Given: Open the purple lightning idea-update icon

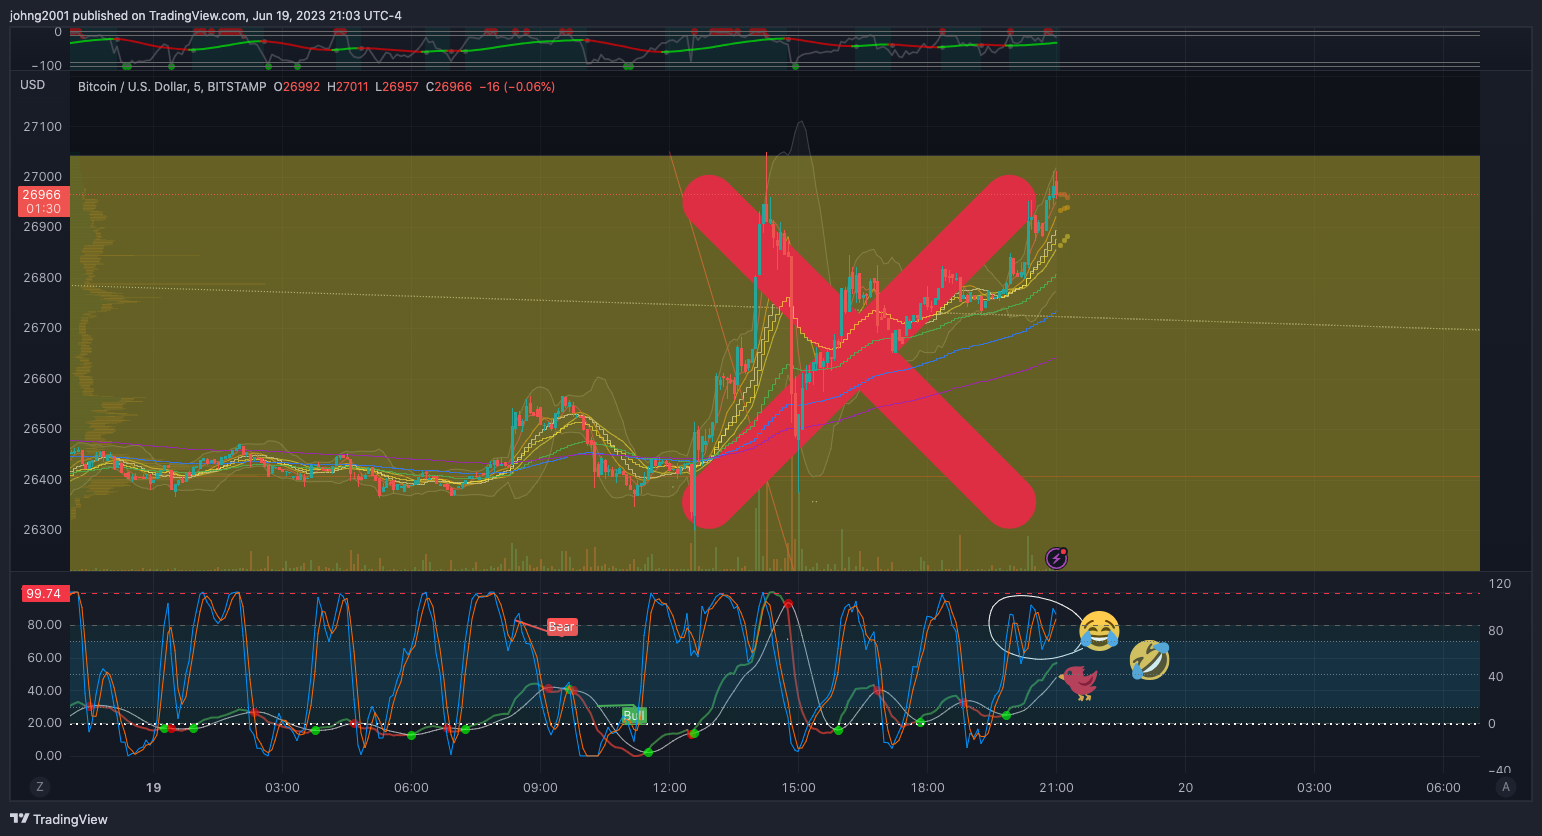Looking at the screenshot, I should click(1056, 558).
